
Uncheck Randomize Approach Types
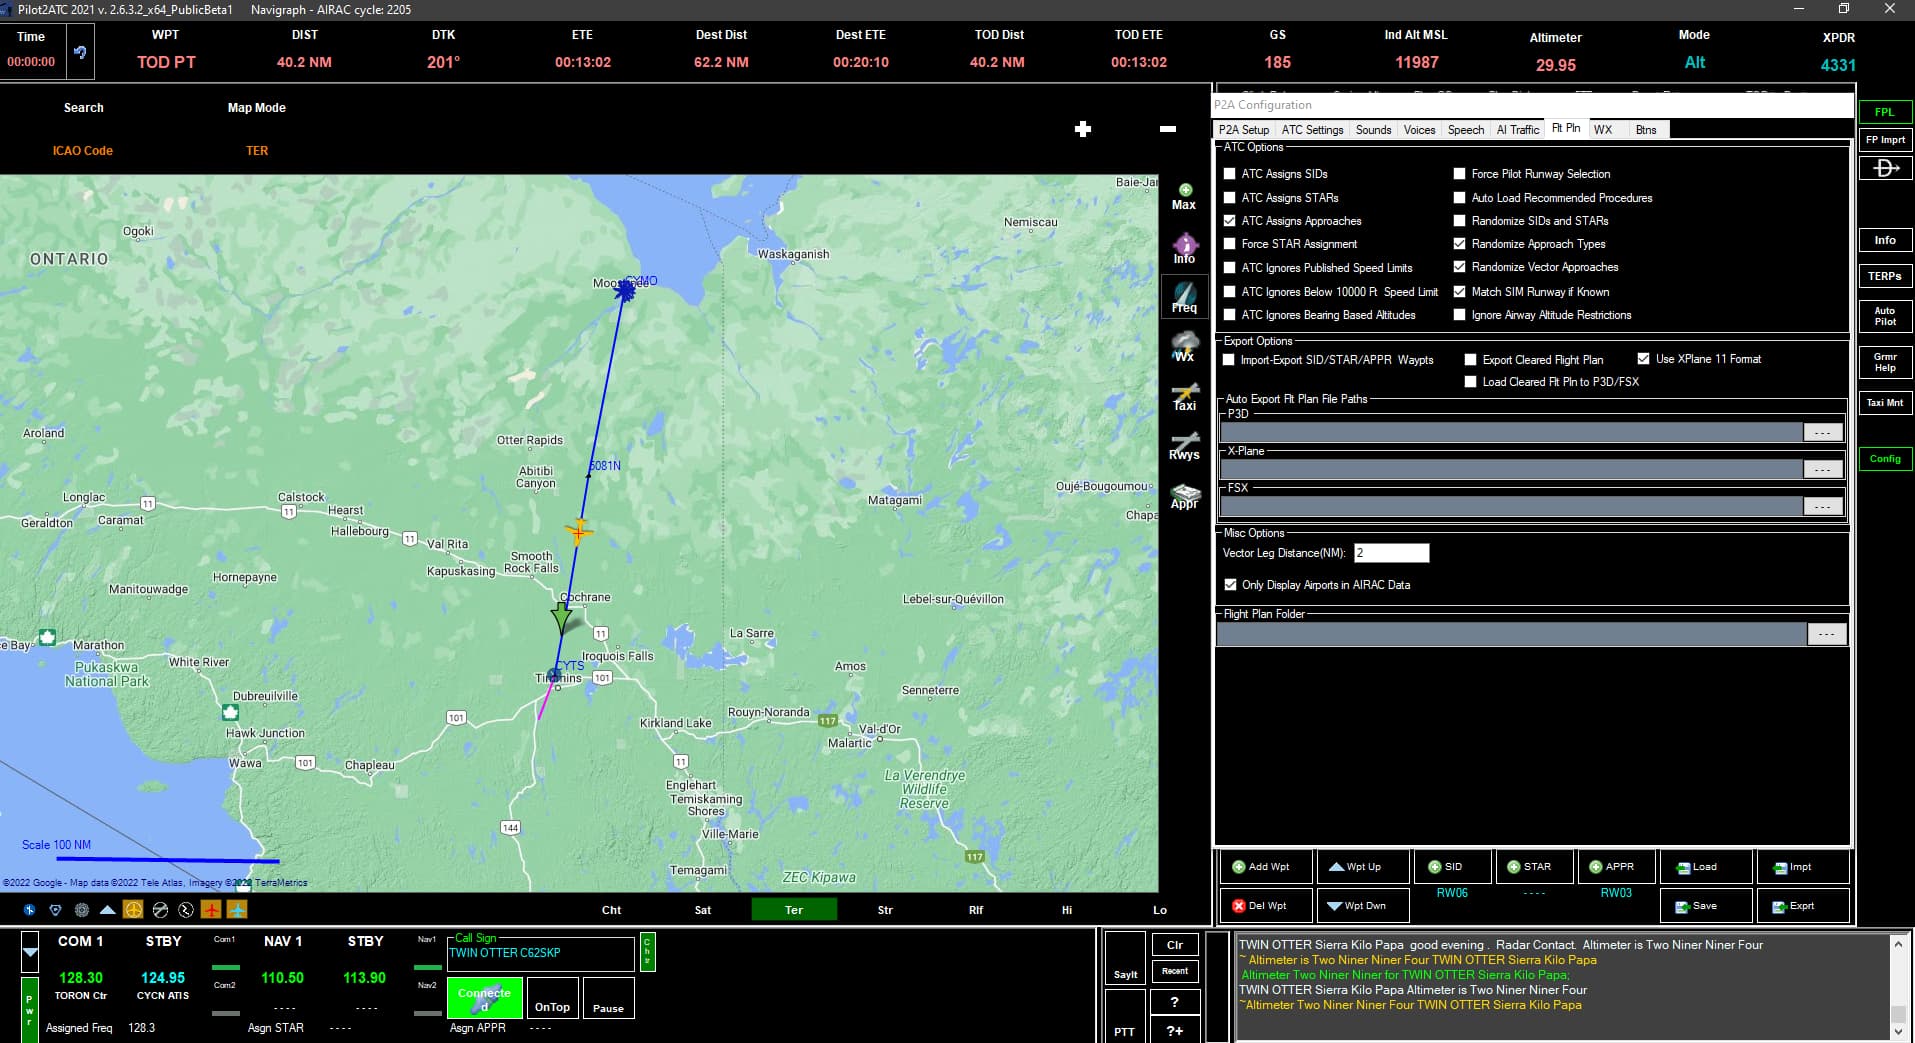tap(1460, 243)
